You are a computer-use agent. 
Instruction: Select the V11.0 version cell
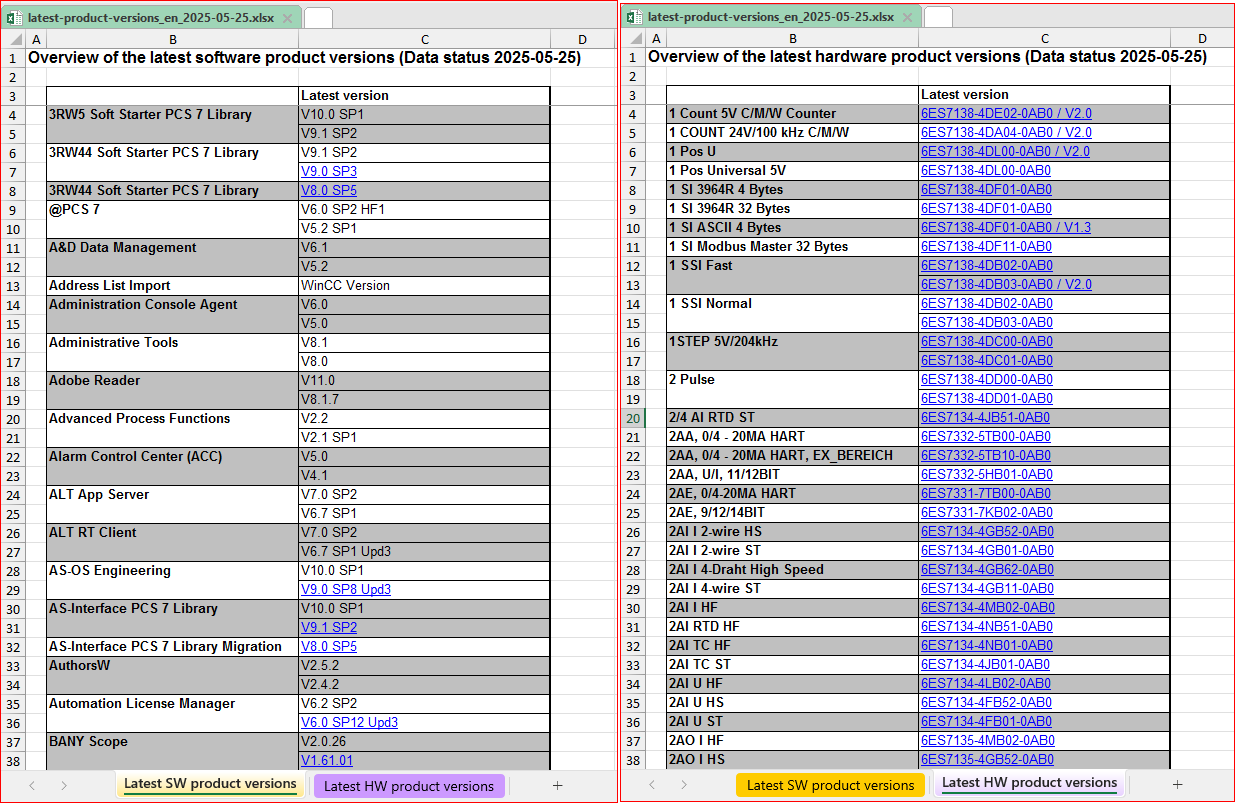tap(424, 380)
